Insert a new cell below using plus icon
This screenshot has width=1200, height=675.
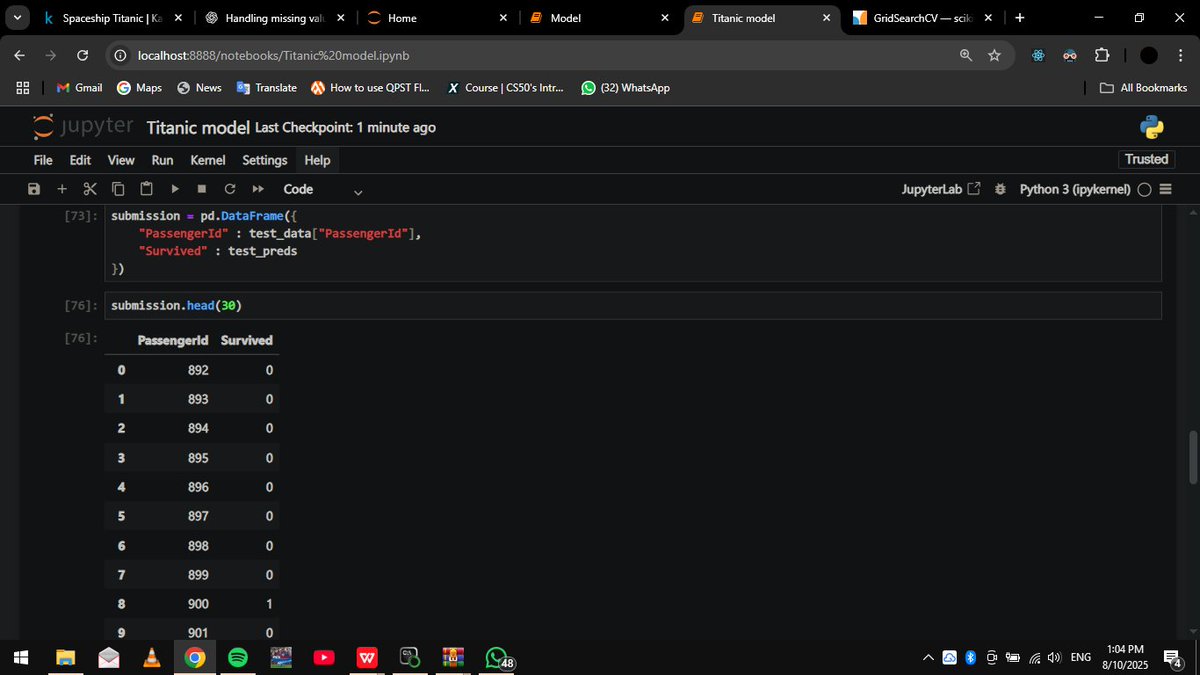click(62, 189)
